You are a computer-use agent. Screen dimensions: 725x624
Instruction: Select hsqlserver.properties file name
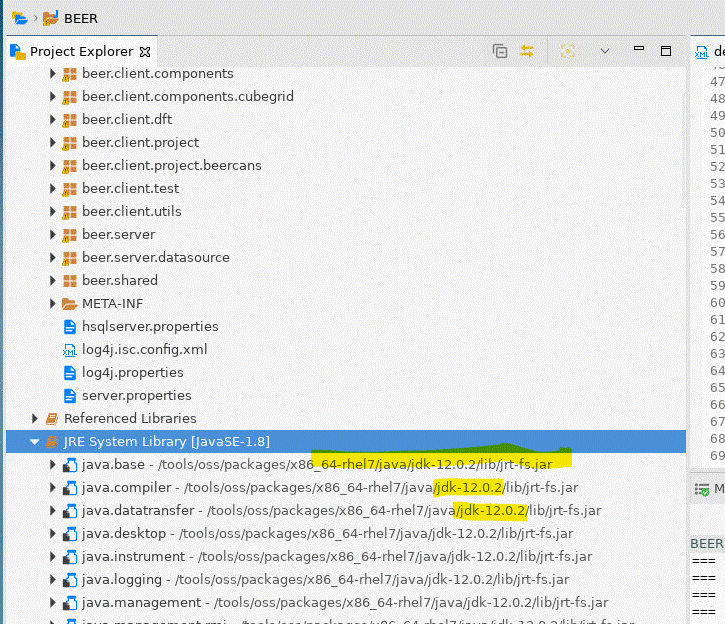tap(150, 326)
